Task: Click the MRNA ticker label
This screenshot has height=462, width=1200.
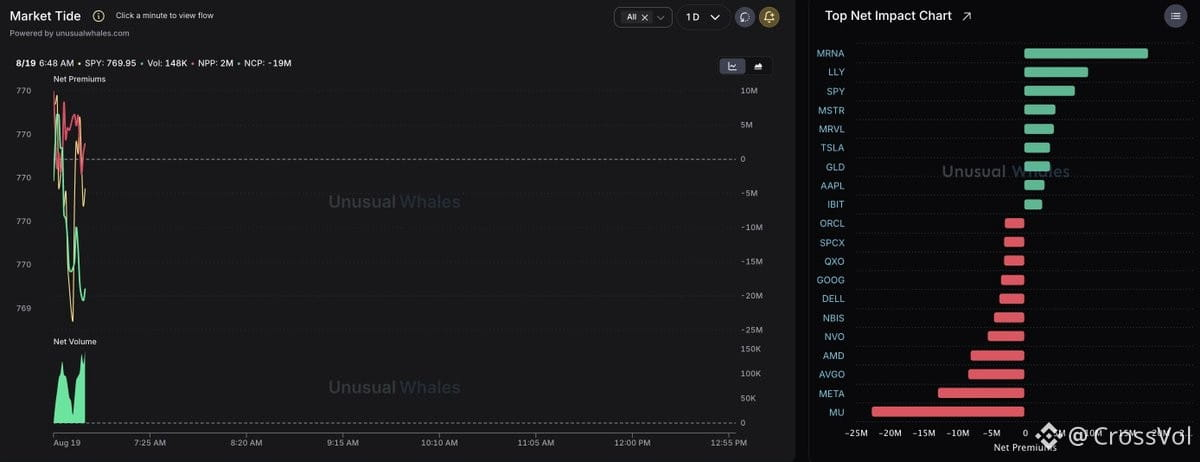Action: pos(830,53)
